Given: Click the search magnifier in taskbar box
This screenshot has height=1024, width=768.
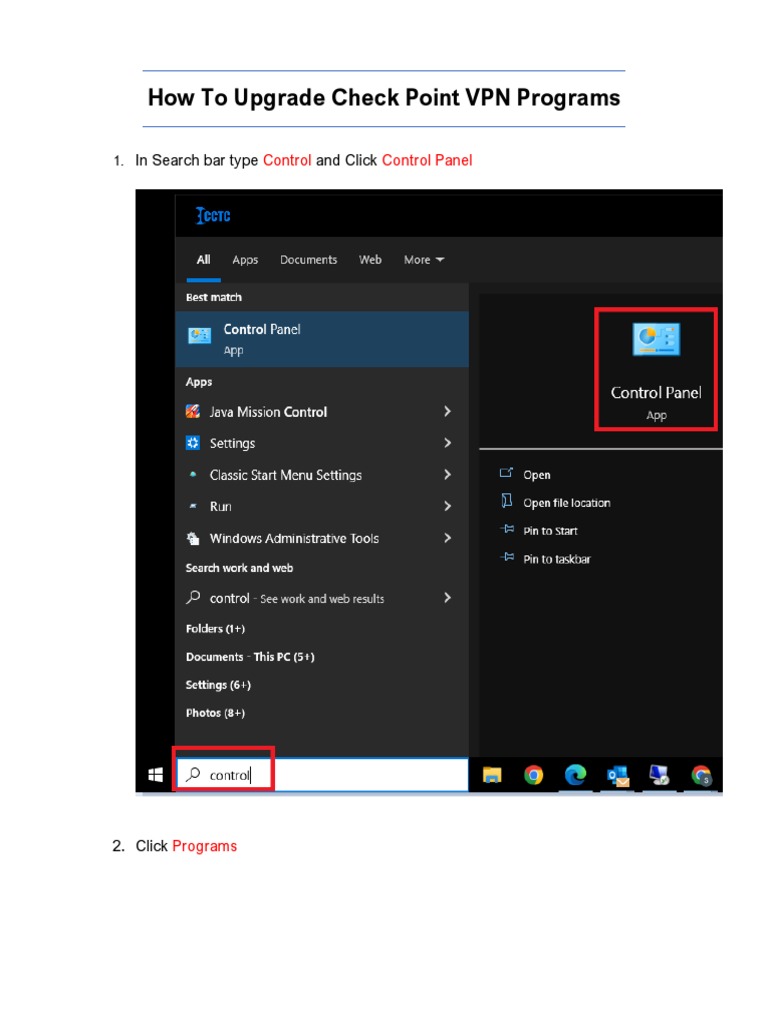Looking at the screenshot, I should click(193, 775).
